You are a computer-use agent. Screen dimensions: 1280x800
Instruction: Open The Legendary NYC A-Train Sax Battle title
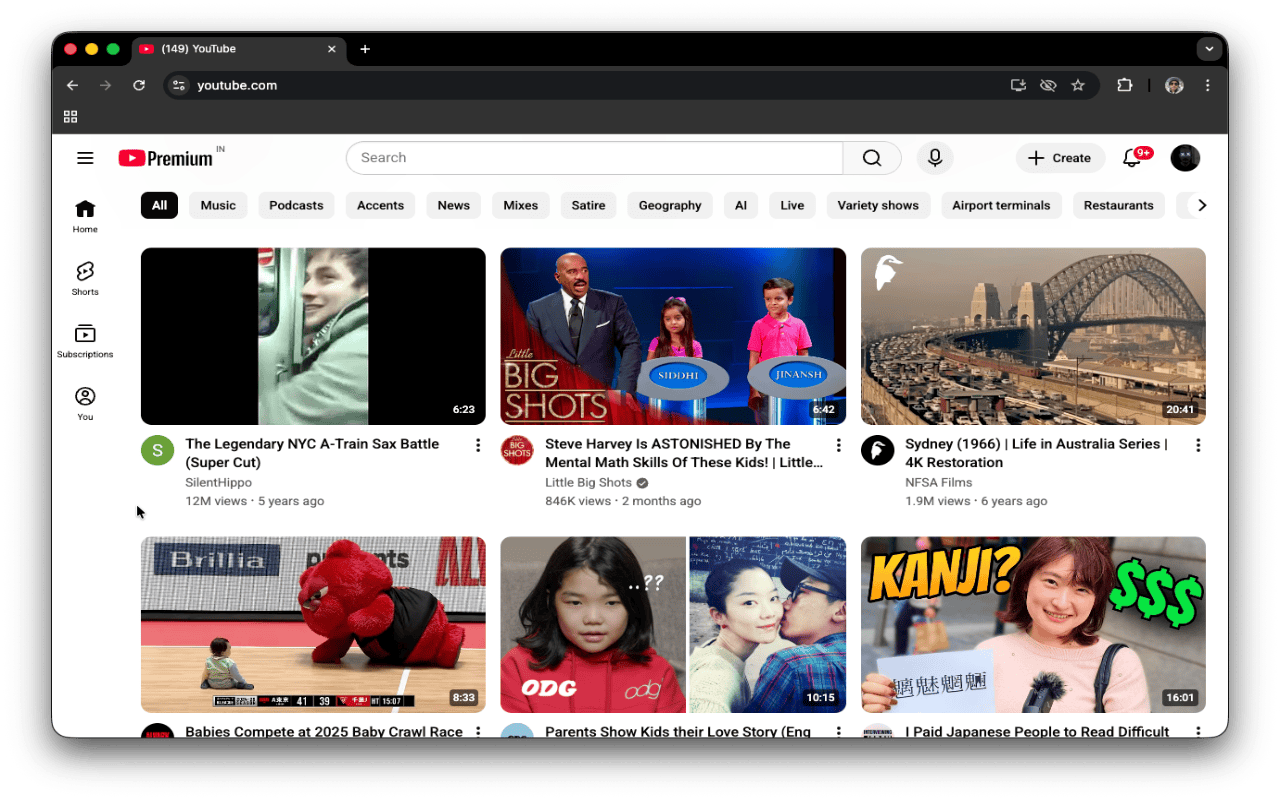312,453
